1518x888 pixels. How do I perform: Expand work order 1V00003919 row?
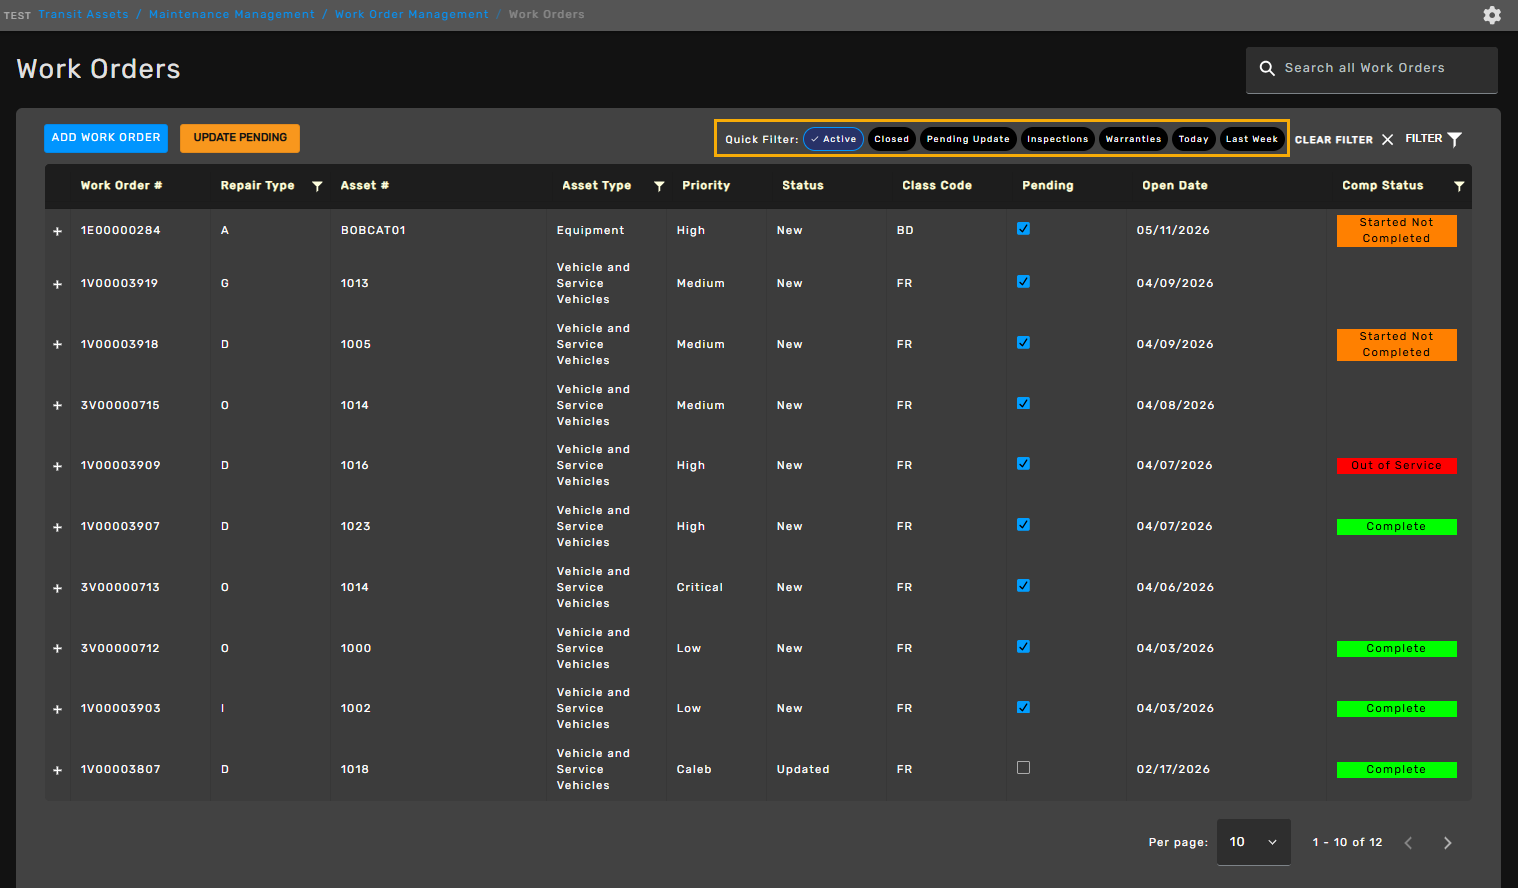57,284
